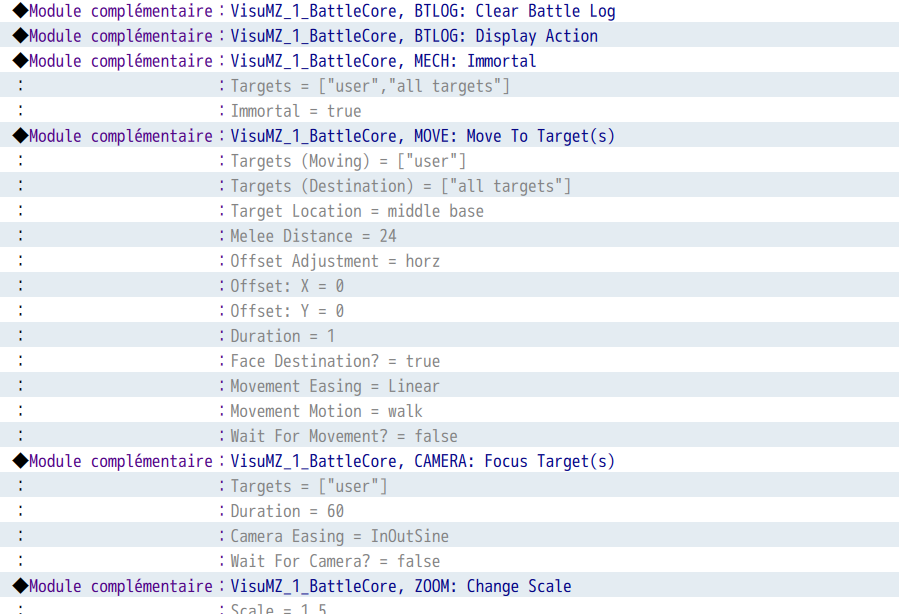Select the Offset: X = 0 line
The width and height of the screenshot is (899, 614).
click(287, 286)
